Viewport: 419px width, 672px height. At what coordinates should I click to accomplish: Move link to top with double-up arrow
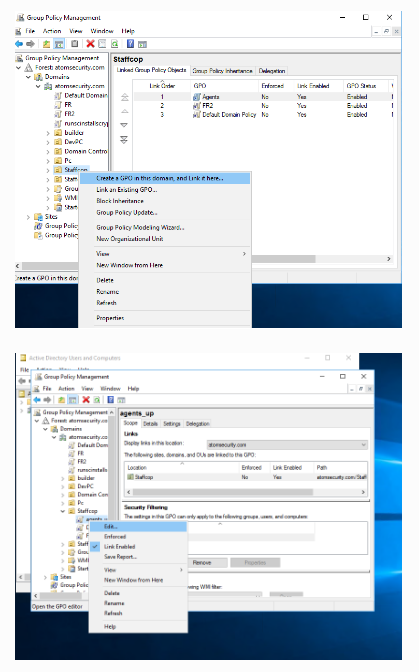[x=124, y=97]
